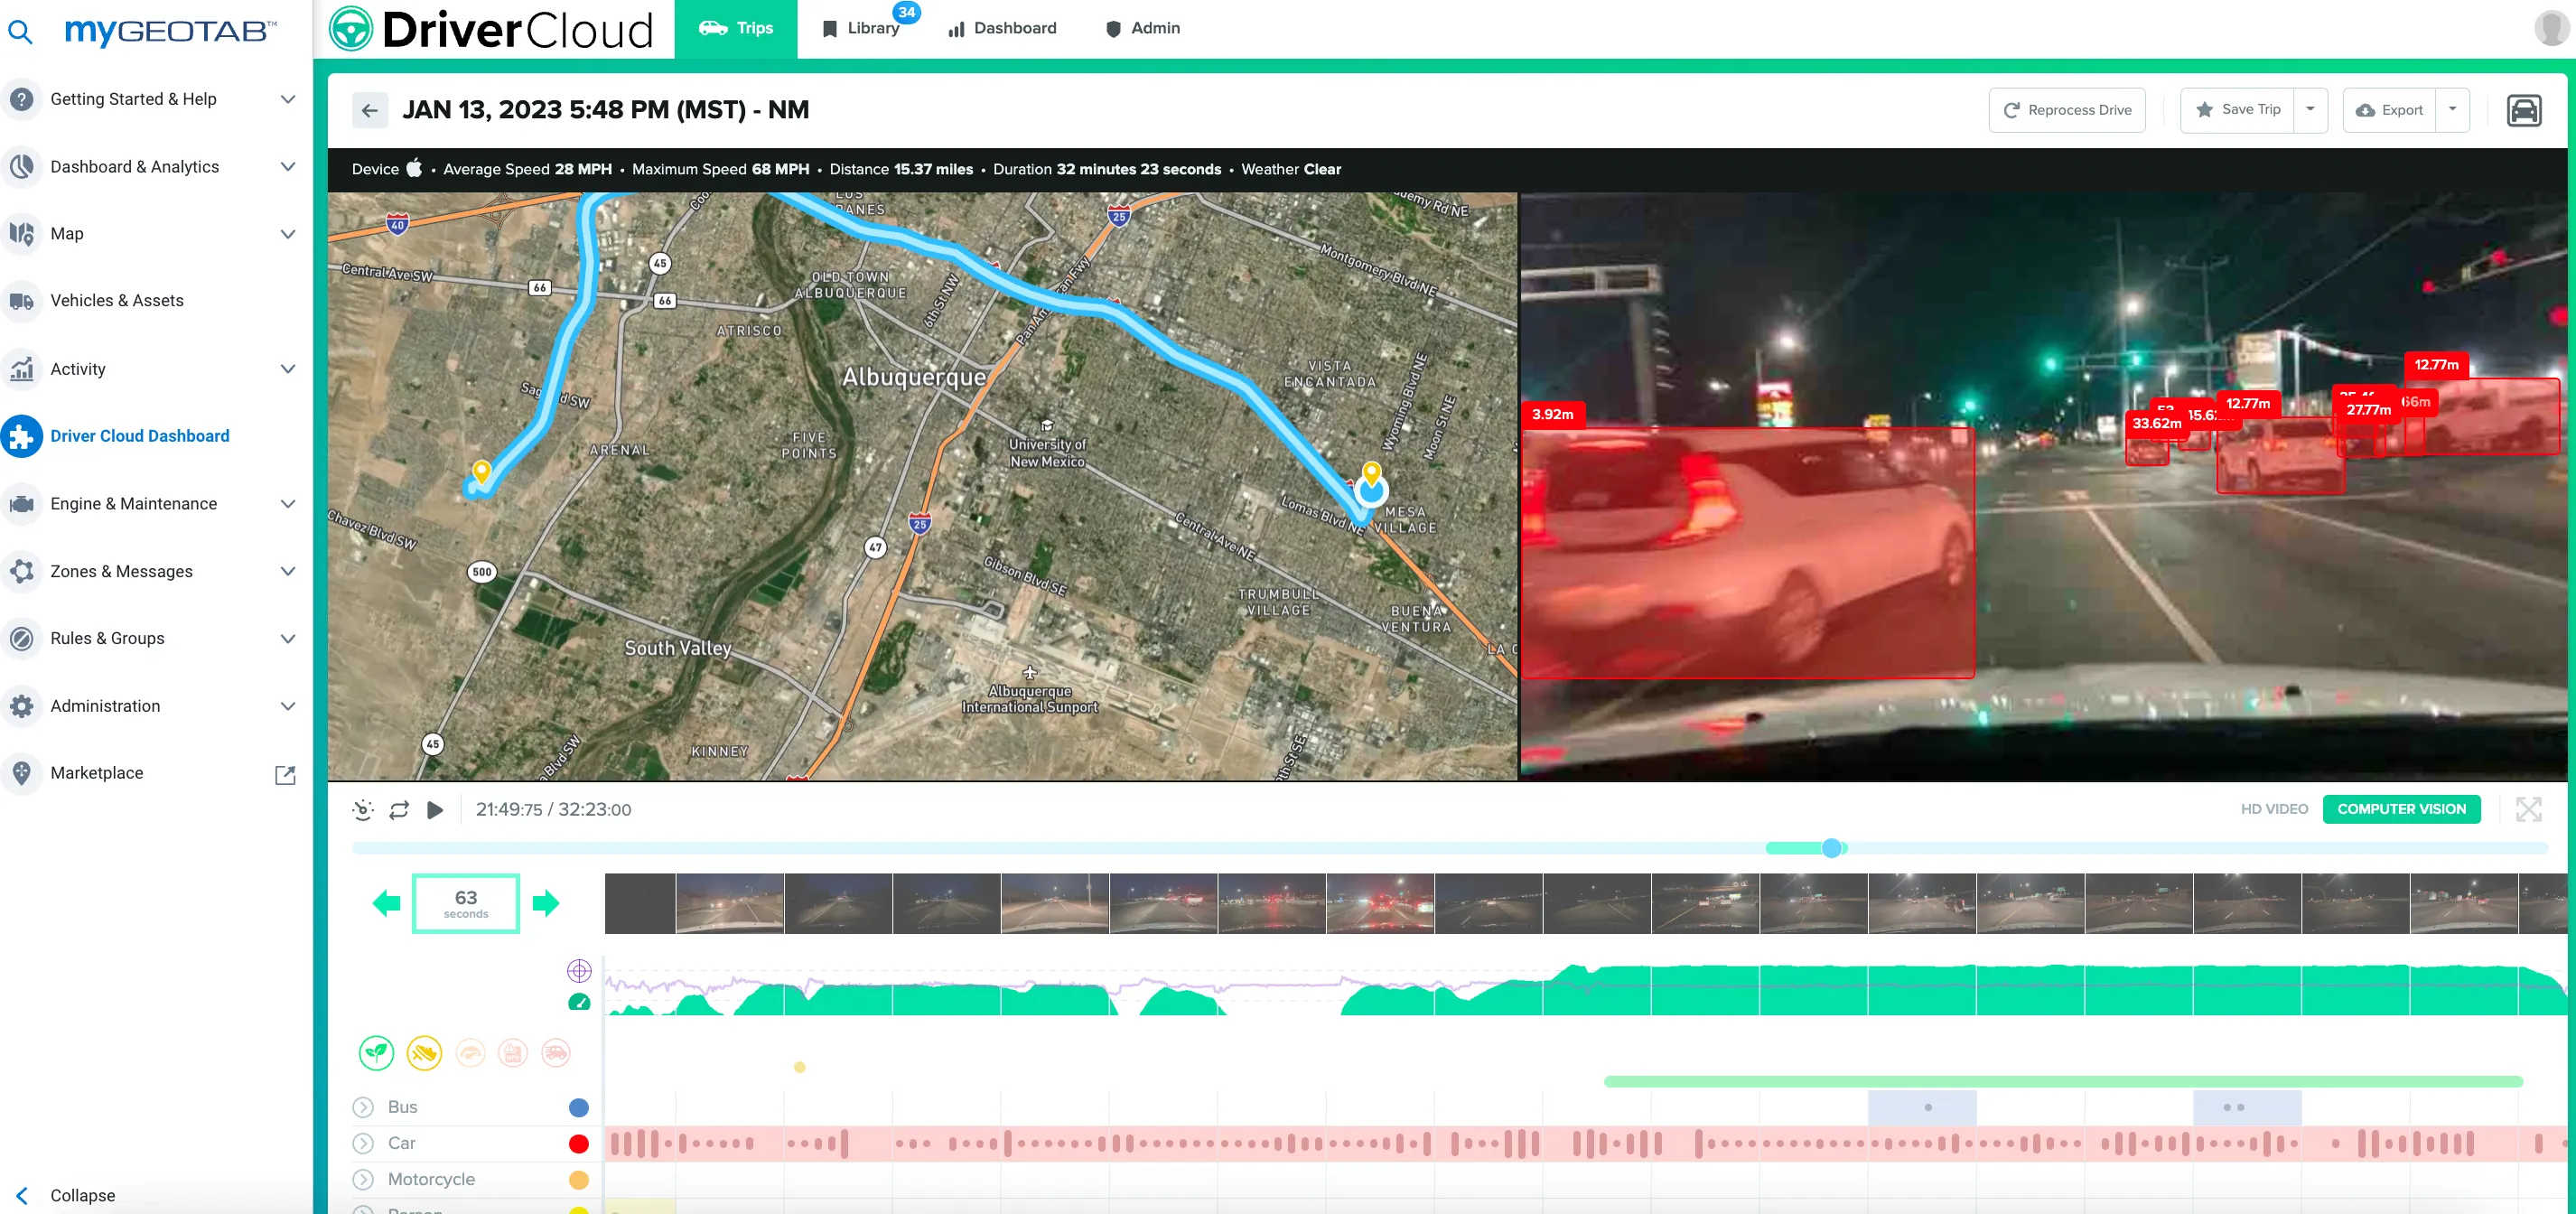Expand Engine & Maintenance chevron
2576x1214 pixels.
tap(288, 503)
